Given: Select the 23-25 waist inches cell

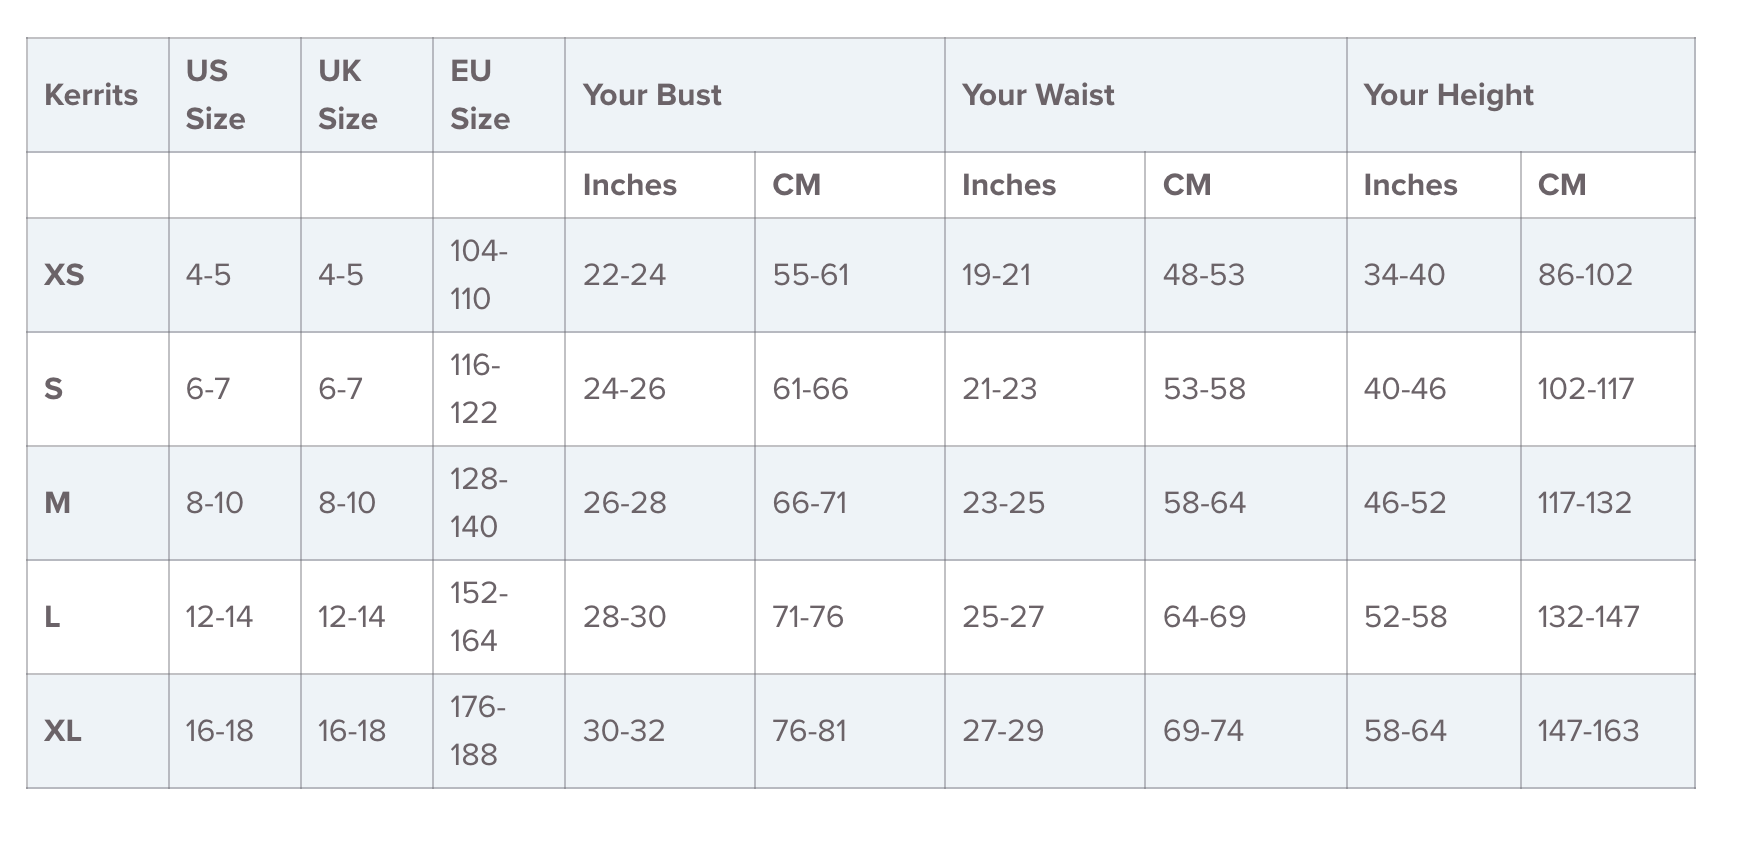Looking at the screenshot, I should tap(1003, 503).
